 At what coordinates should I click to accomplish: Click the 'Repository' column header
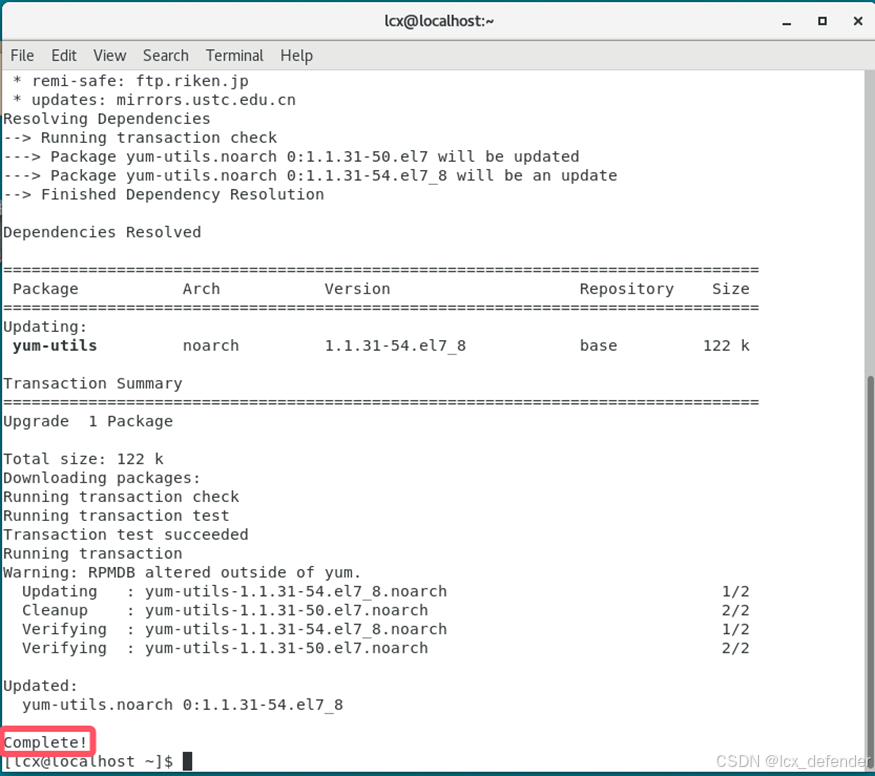tap(627, 289)
